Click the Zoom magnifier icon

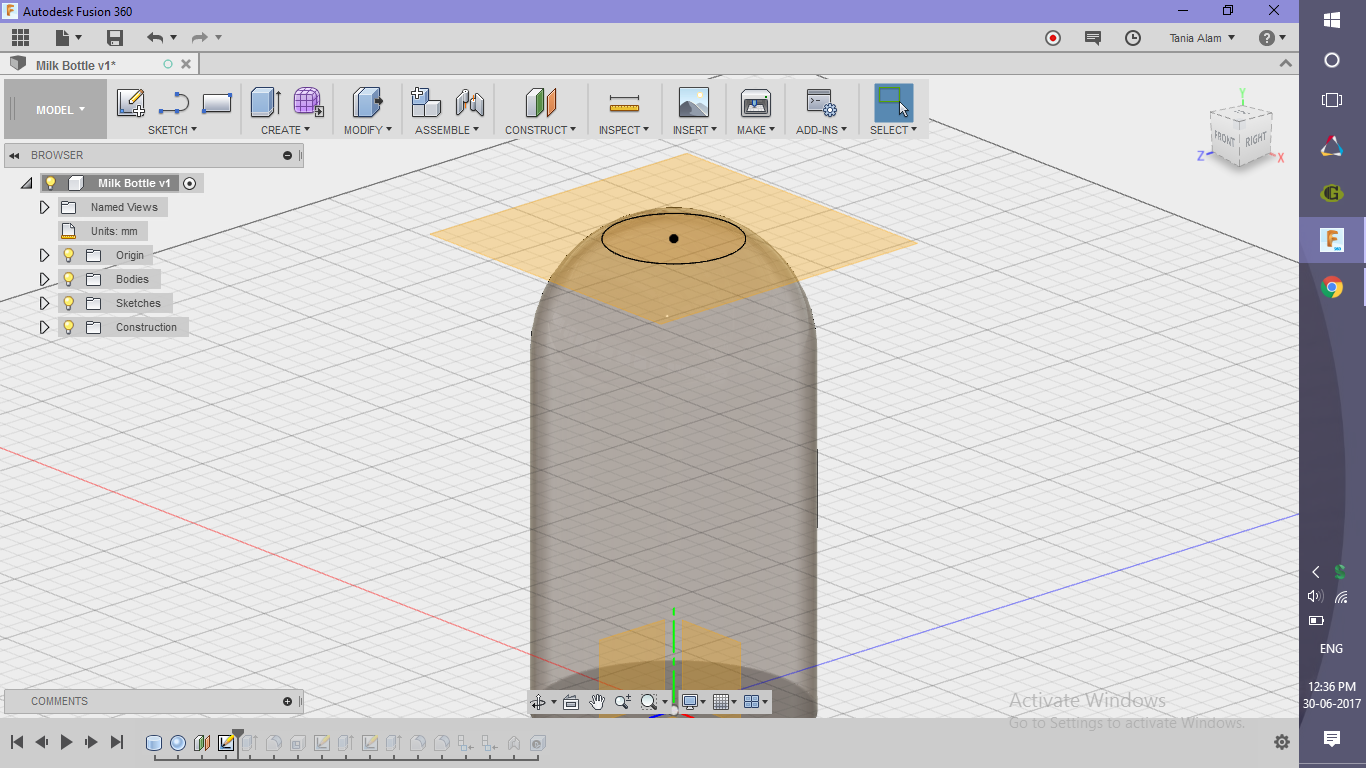click(x=622, y=702)
